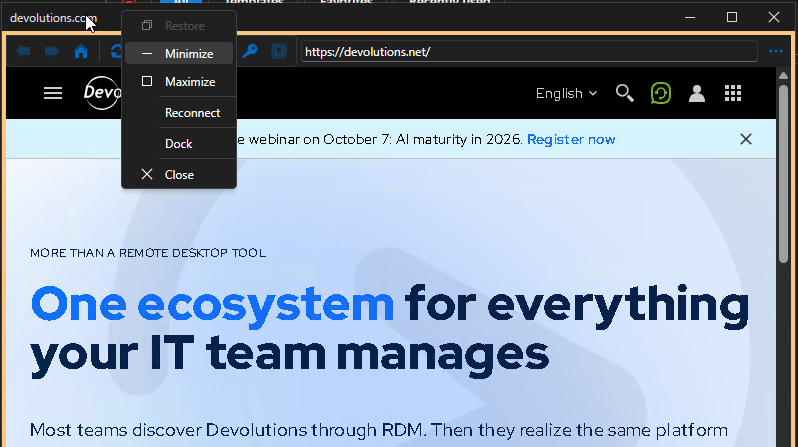Expand the English language dropdown

click(x=566, y=94)
